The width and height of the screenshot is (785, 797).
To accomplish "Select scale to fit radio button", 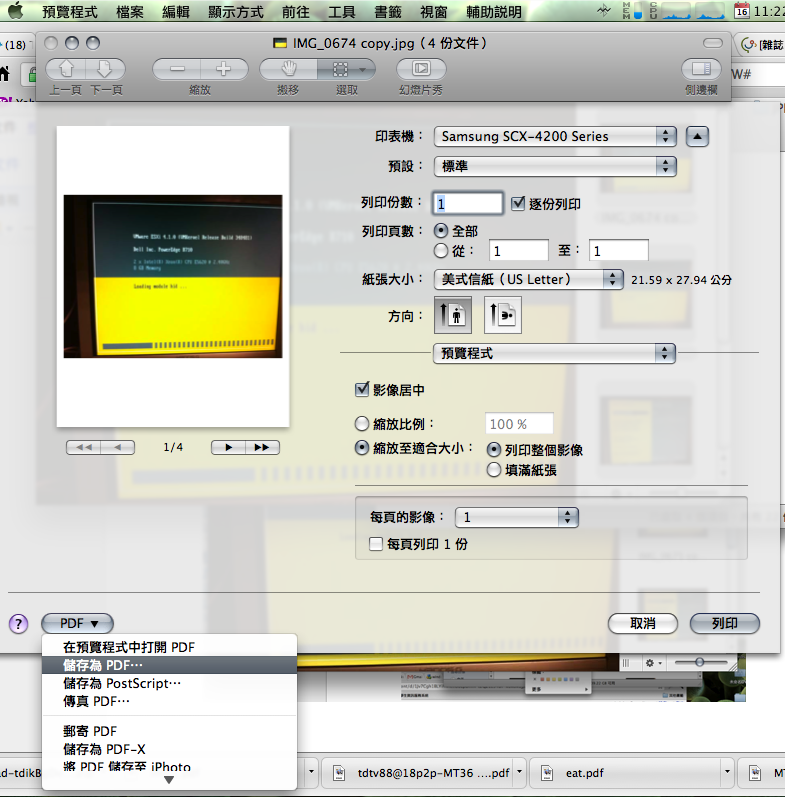I will coord(361,448).
